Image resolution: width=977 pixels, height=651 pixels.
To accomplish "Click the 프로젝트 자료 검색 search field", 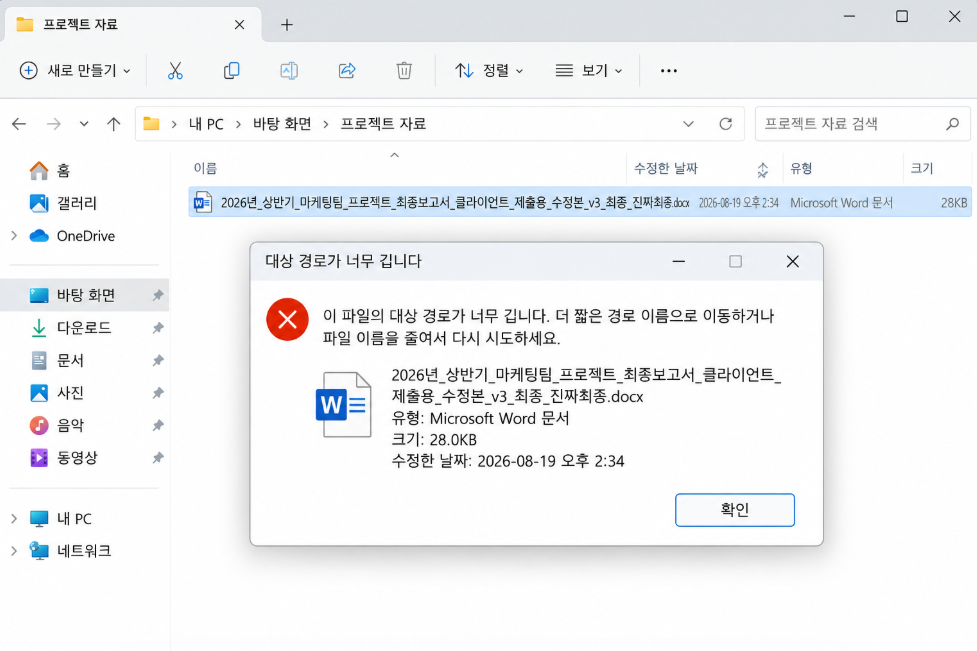I will (862, 124).
